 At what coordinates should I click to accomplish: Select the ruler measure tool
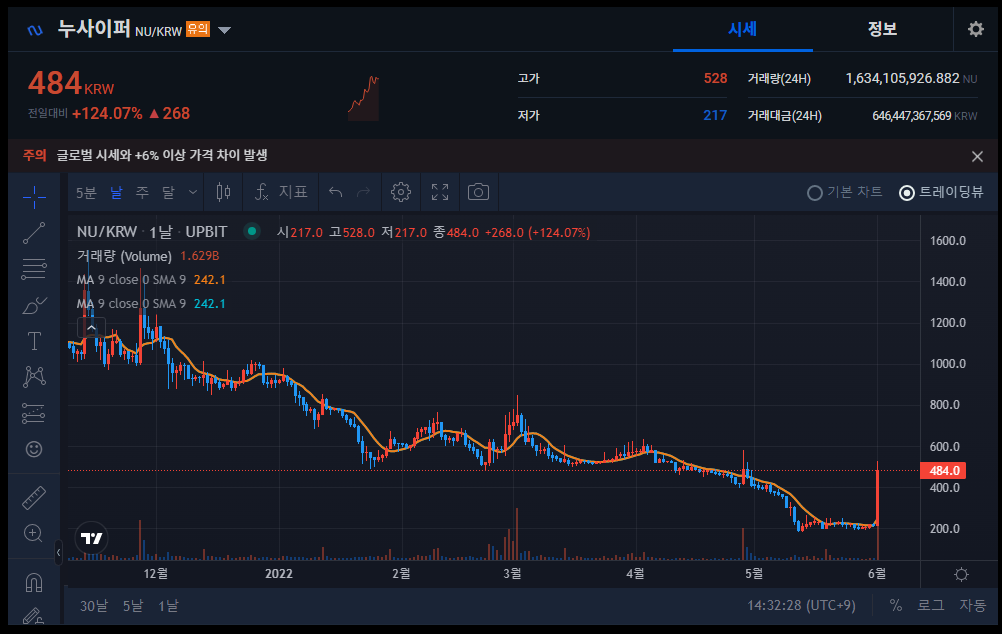pos(34,498)
